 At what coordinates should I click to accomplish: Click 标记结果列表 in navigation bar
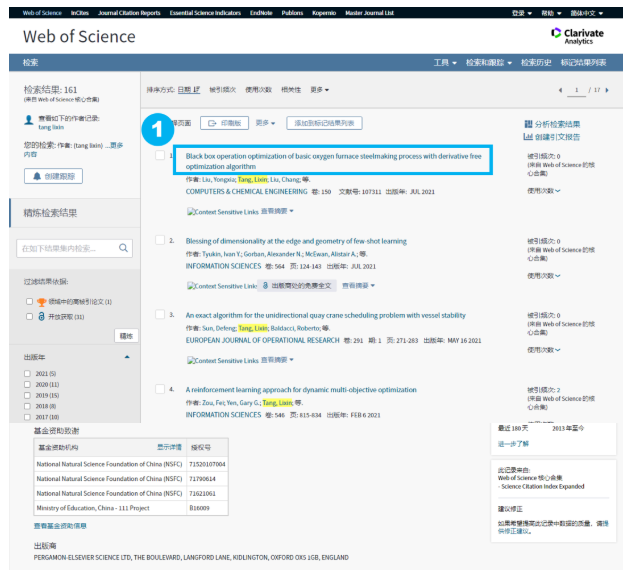pos(584,63)
